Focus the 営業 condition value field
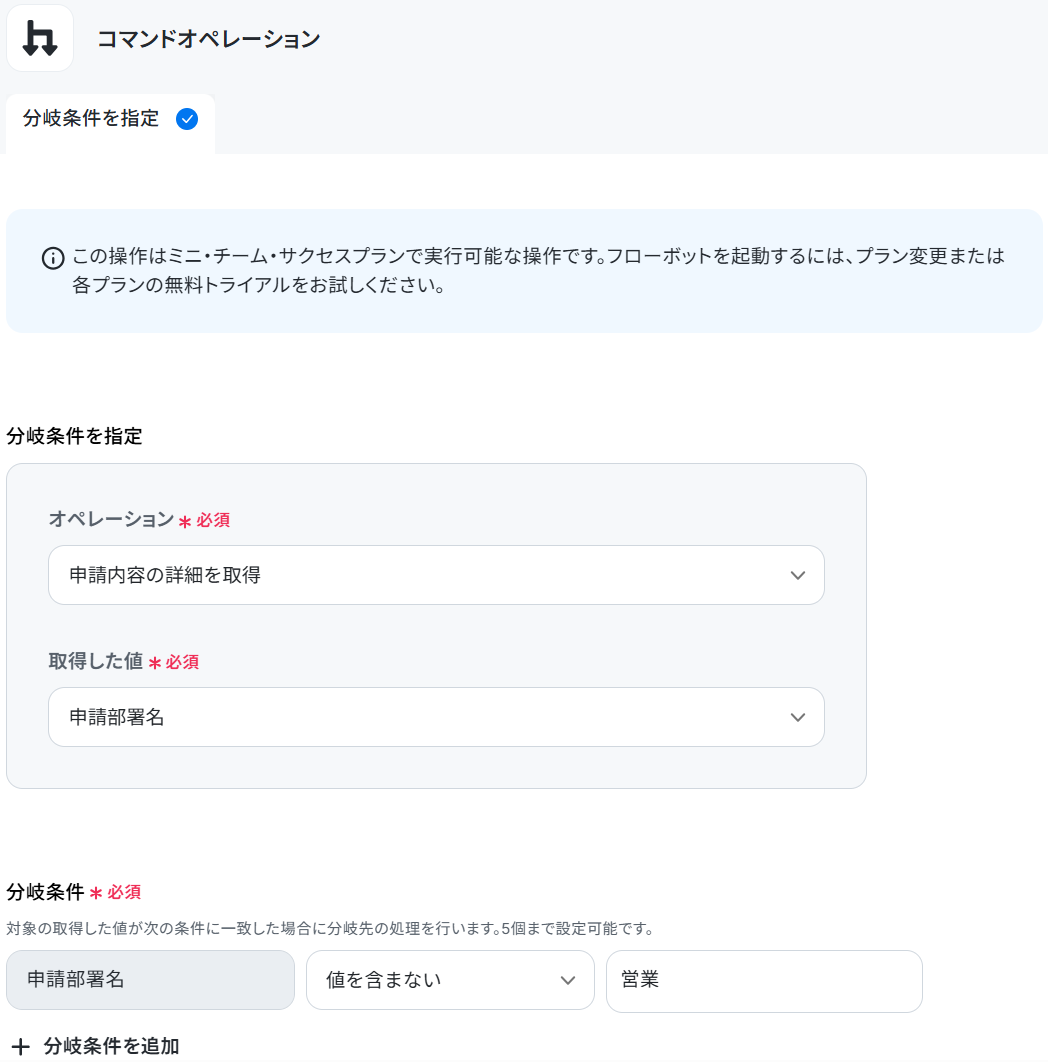Screen dimensions: 1048x1062 click(764, 981)
